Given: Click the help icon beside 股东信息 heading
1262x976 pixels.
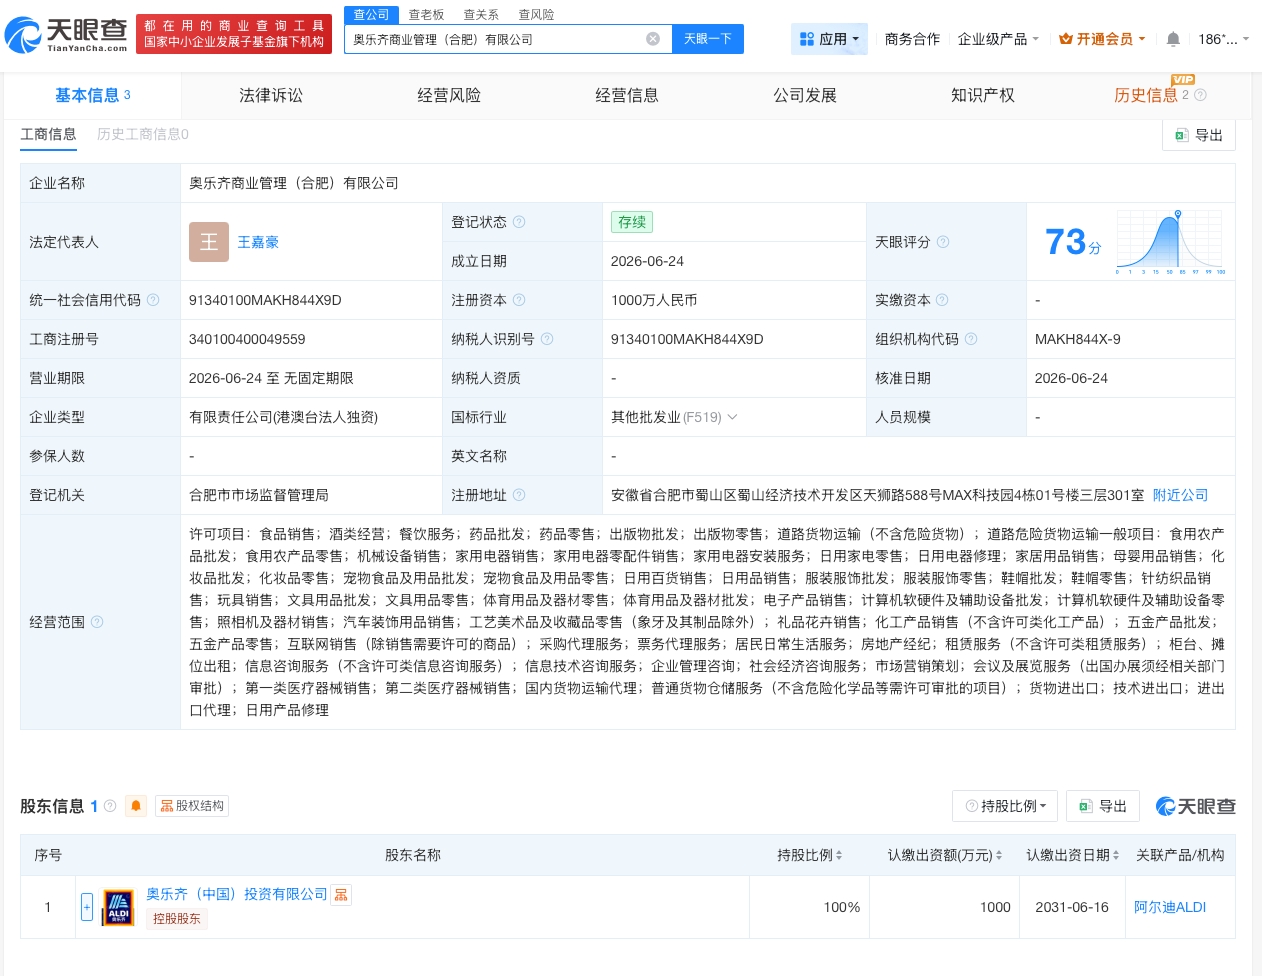Looking at the screenshot, I should [110, 806].
